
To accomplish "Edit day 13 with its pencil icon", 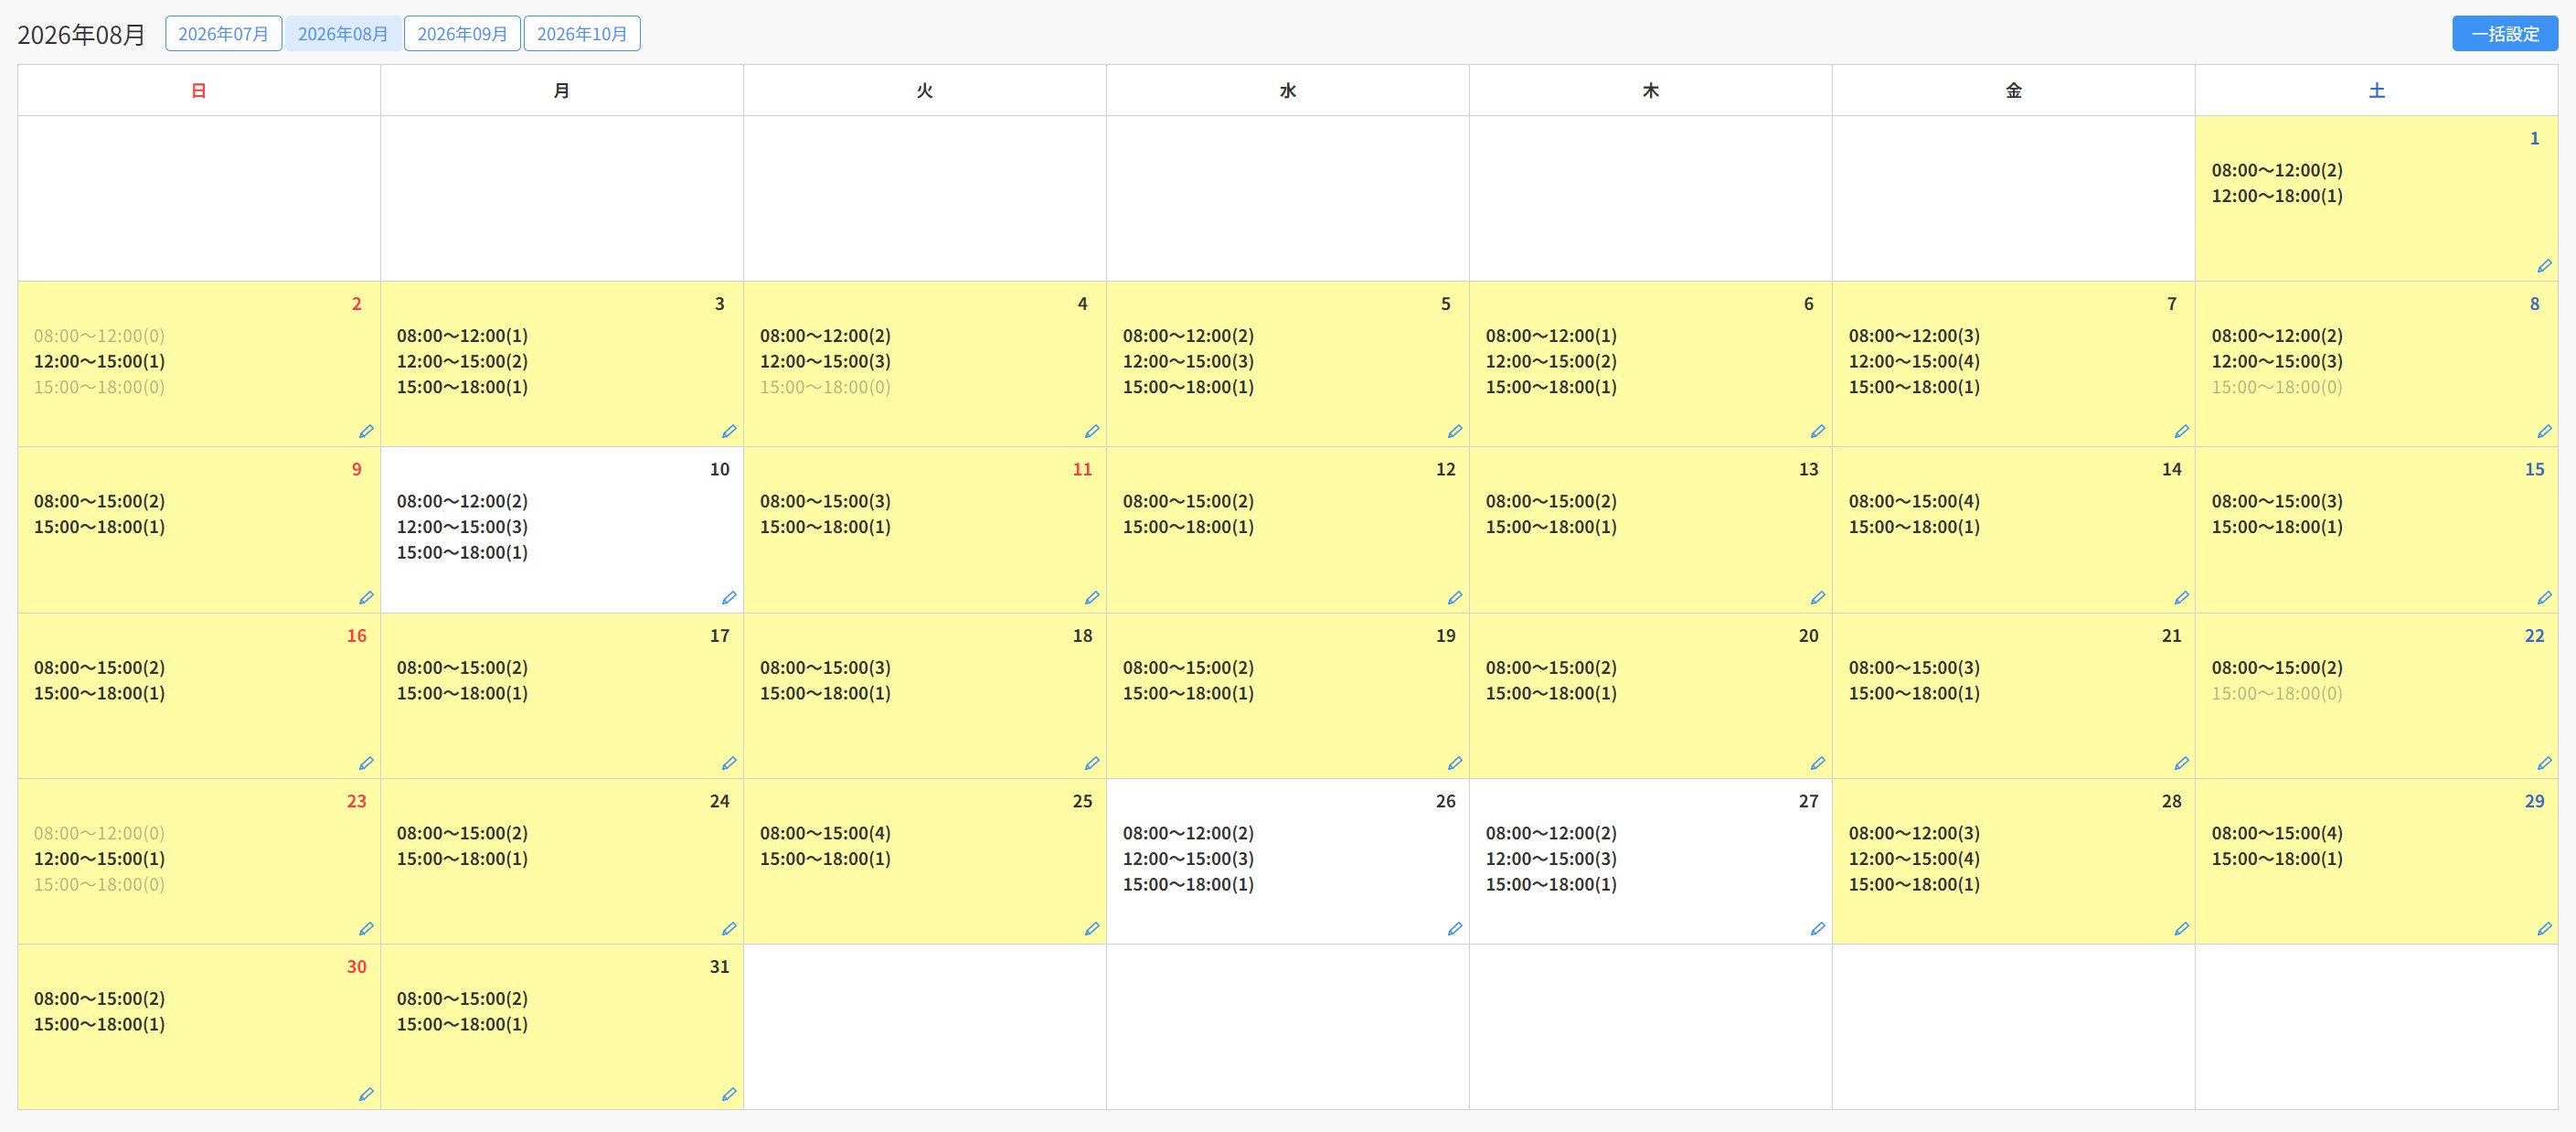I will pos(1818,598).
